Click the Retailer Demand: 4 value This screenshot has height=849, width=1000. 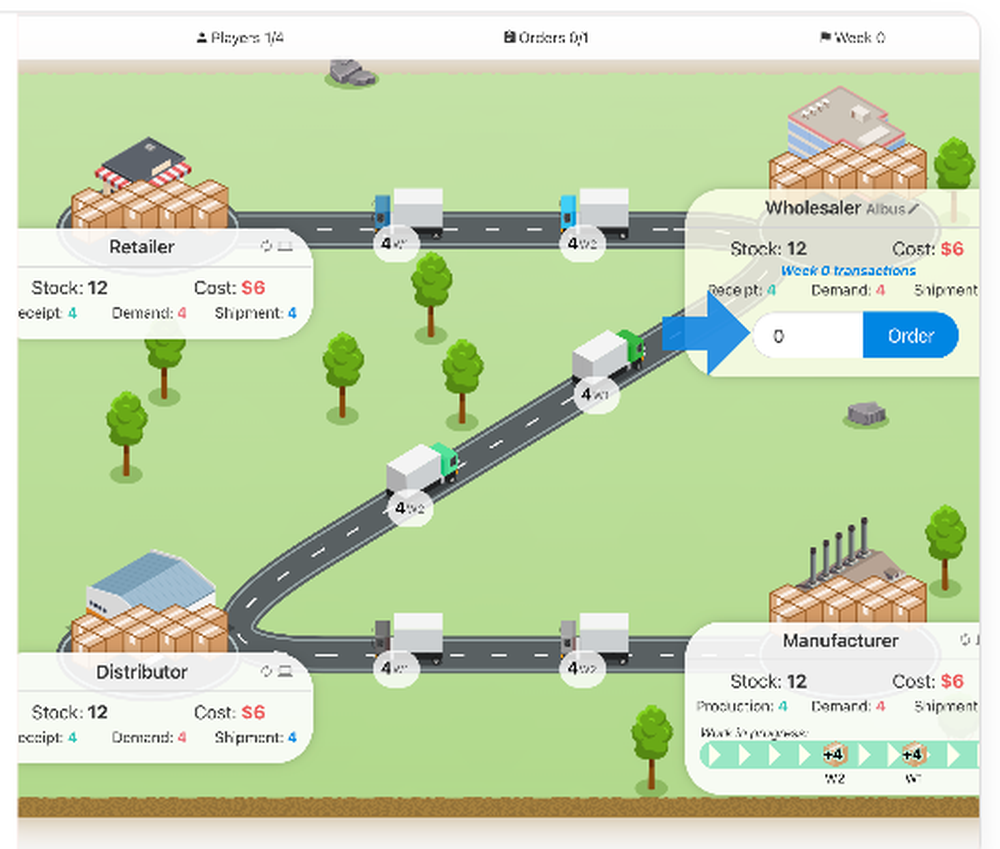149,313
